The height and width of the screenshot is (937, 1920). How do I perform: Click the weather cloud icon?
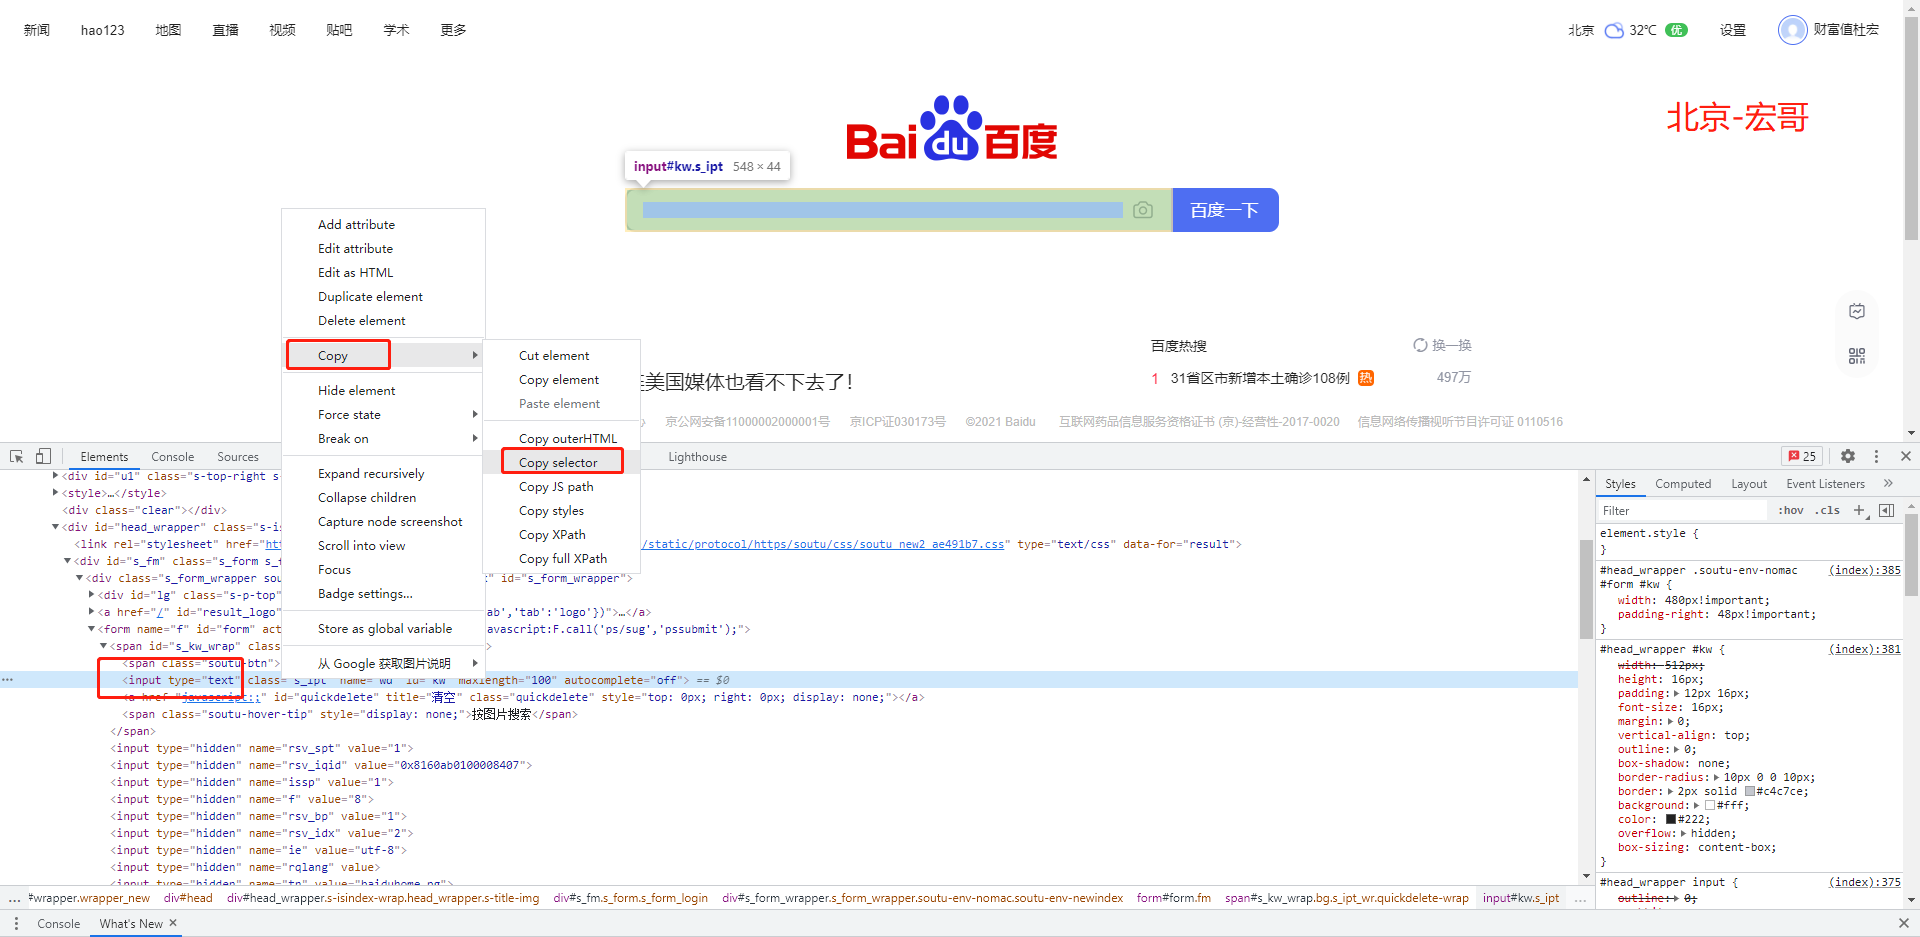pos(1614,30)
